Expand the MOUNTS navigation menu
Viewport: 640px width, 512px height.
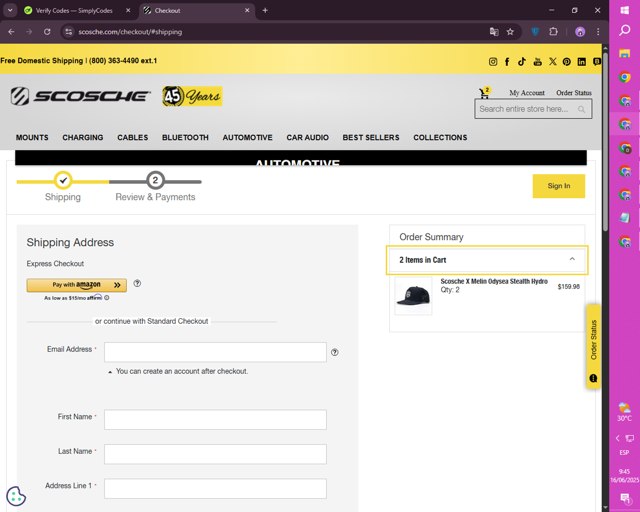click(x=32, y=138)
